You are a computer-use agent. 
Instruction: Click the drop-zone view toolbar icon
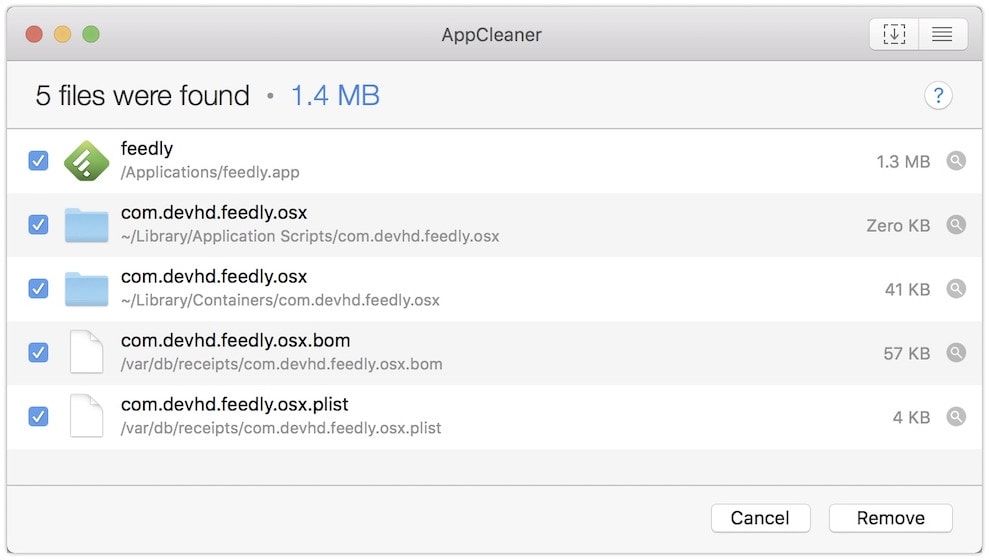click(893, 34)
